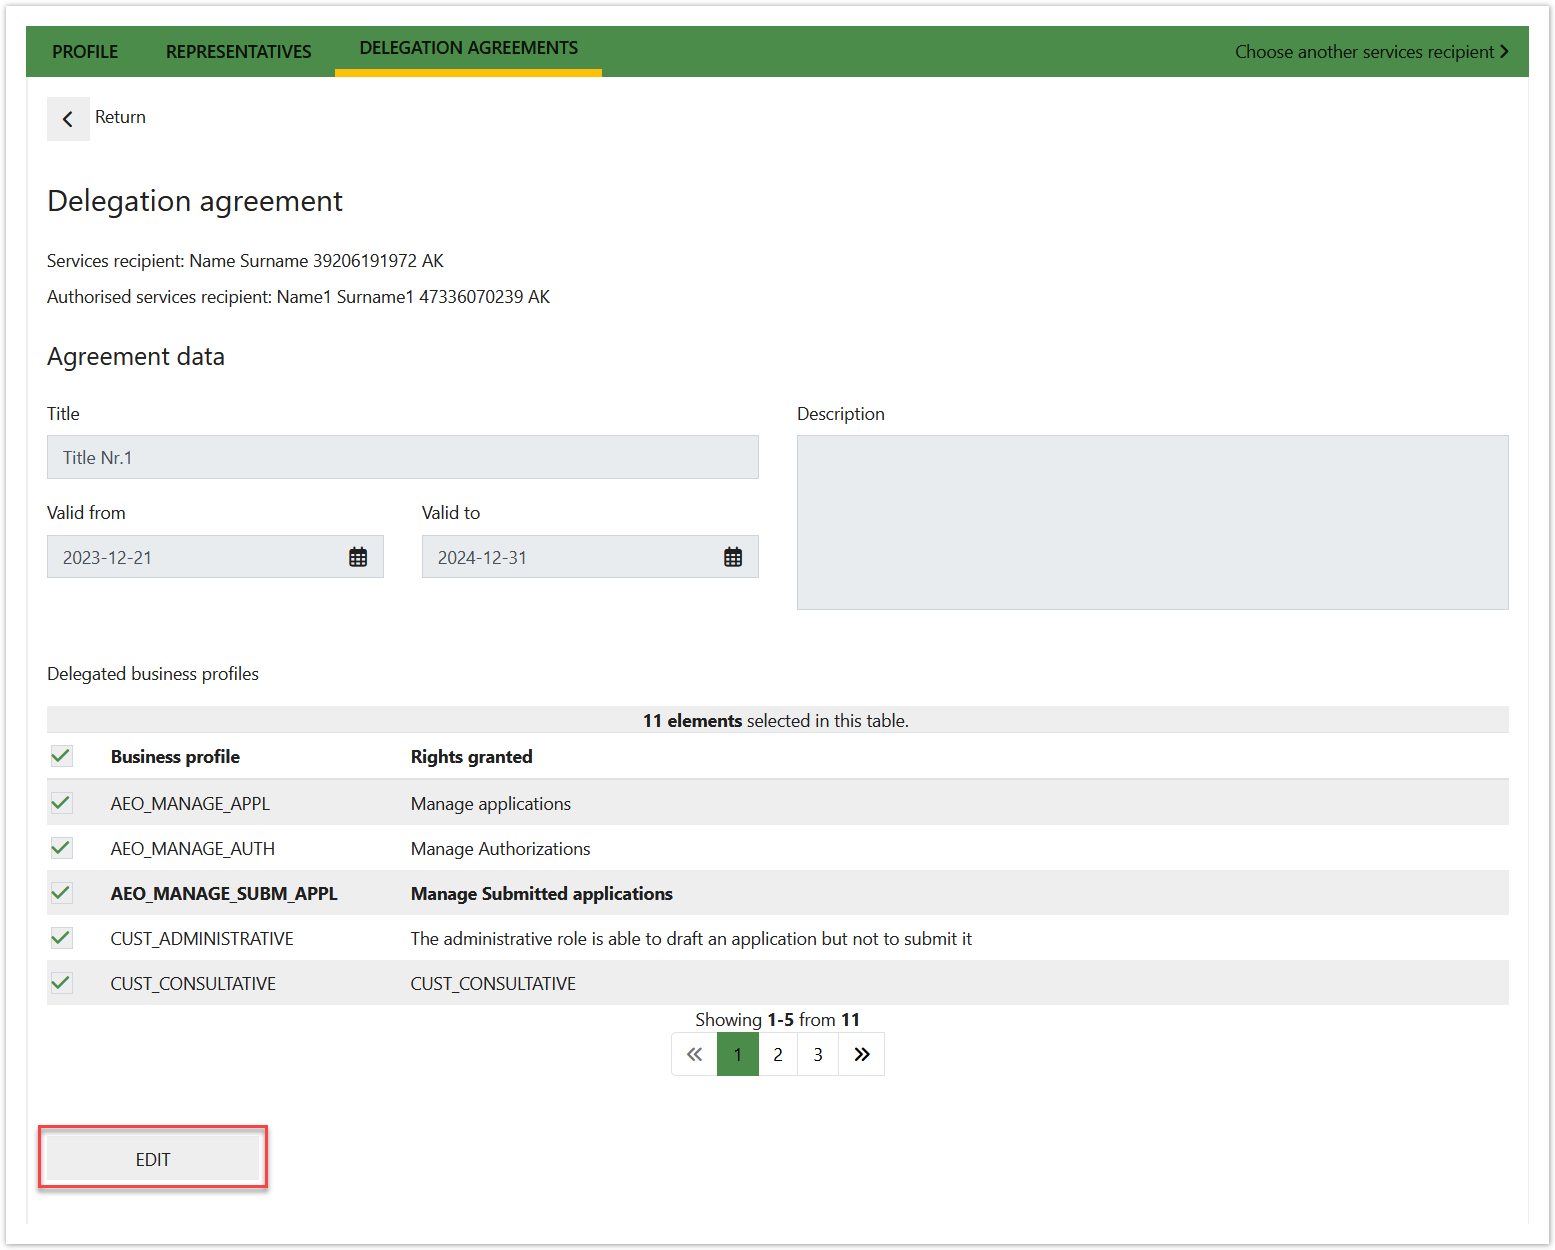Switch to the PROFILE tab
Viewport: 1555px width, 1250px height.
[85, 52]
